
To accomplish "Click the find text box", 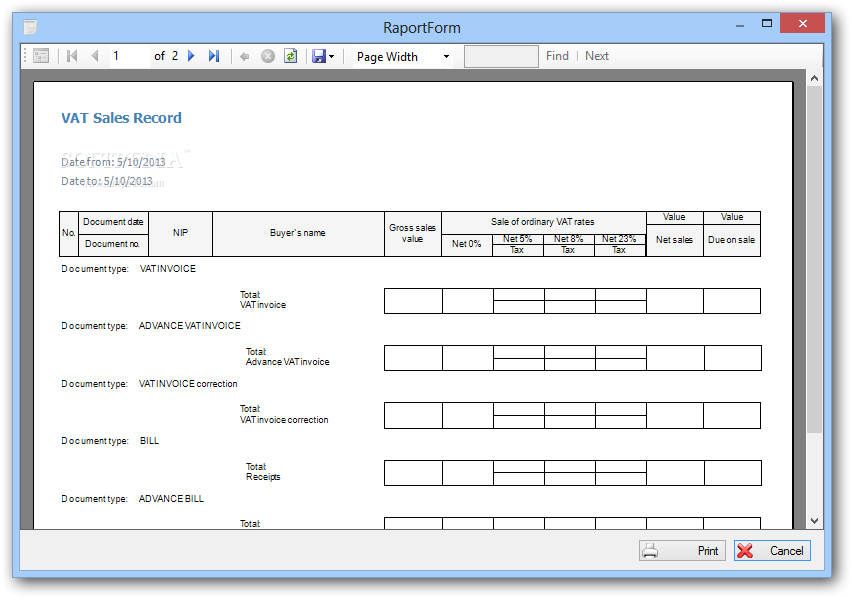I will 501,56.
